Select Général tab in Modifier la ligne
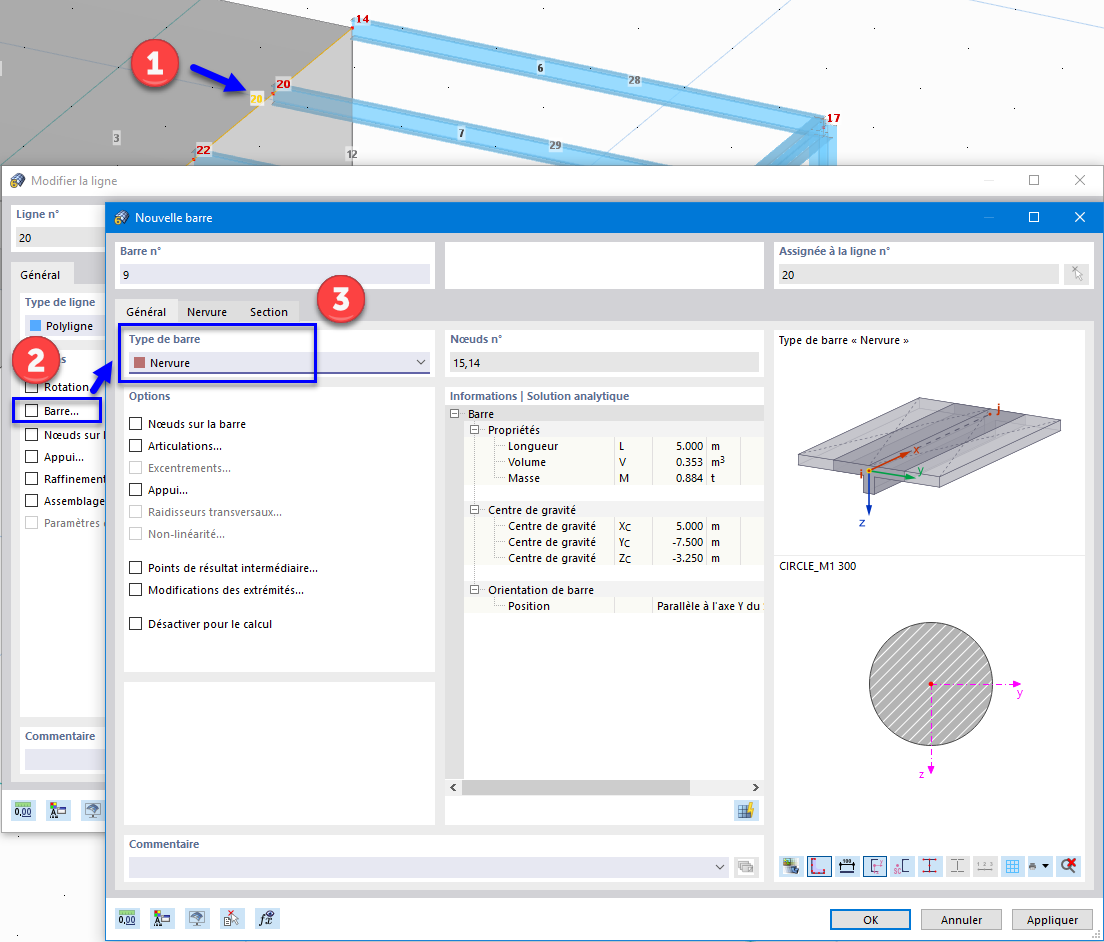1104x942 pixels. 40,275
